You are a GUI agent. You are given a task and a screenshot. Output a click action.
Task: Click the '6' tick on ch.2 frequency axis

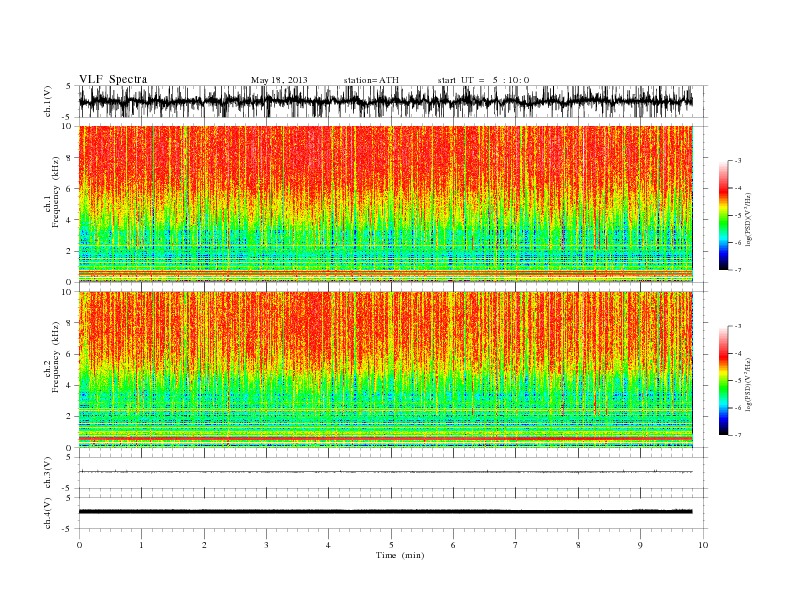(70, 354)
